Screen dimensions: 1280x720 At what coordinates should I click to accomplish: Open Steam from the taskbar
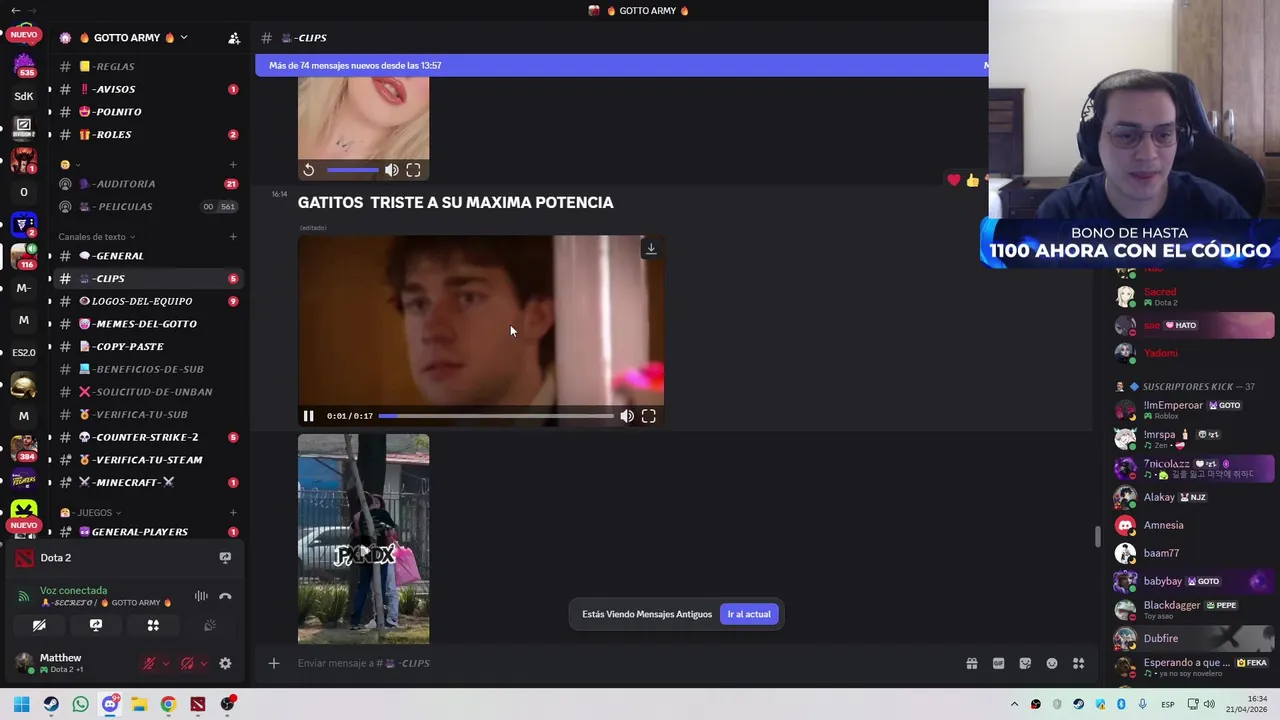[x=51, y=704]
